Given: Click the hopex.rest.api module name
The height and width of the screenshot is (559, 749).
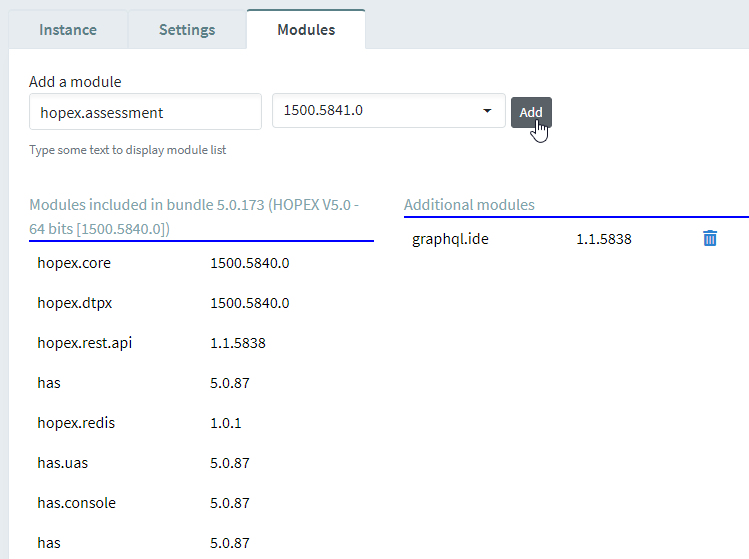Looking at the screenshot, I should tap(84, 343).
